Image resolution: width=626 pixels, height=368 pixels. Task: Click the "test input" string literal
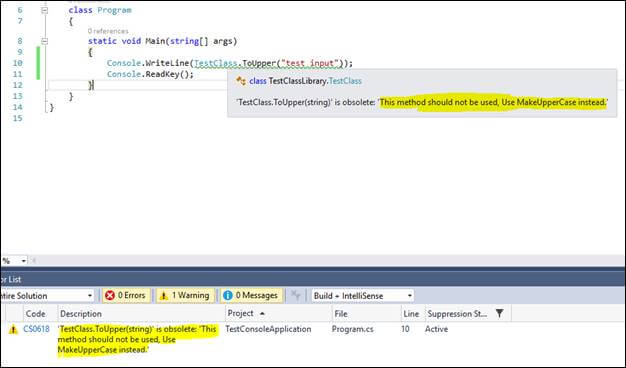[310, 63]
